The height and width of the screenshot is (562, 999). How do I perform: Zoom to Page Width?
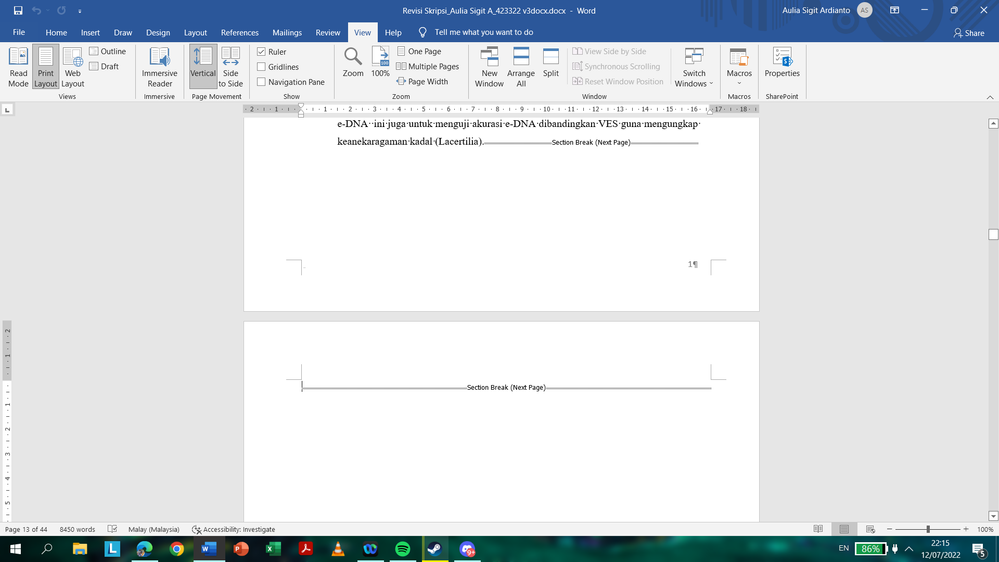tap(422, 82)
